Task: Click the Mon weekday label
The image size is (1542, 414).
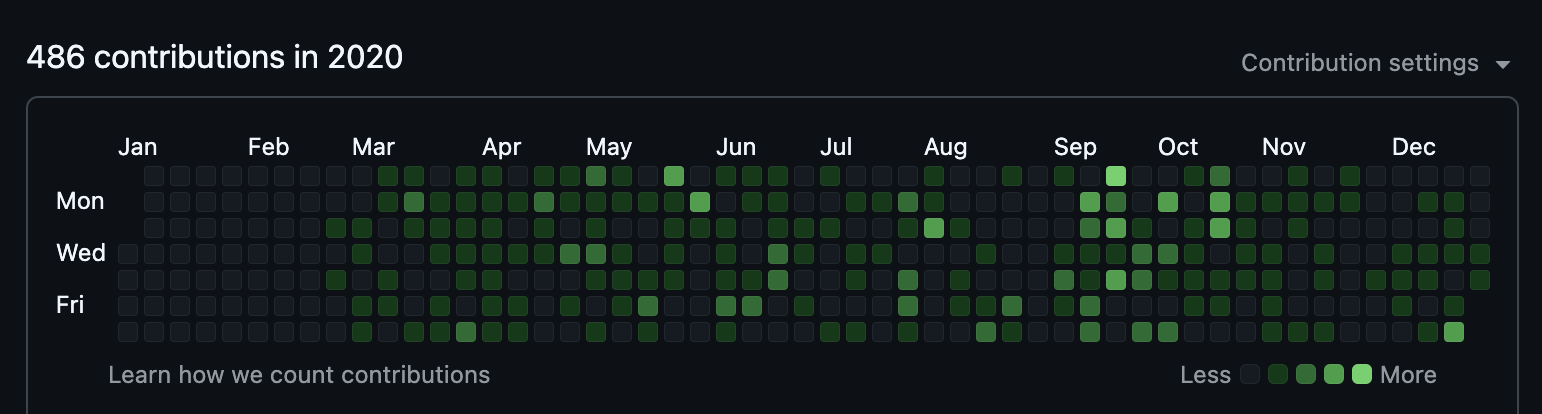Action: (80, 201)
